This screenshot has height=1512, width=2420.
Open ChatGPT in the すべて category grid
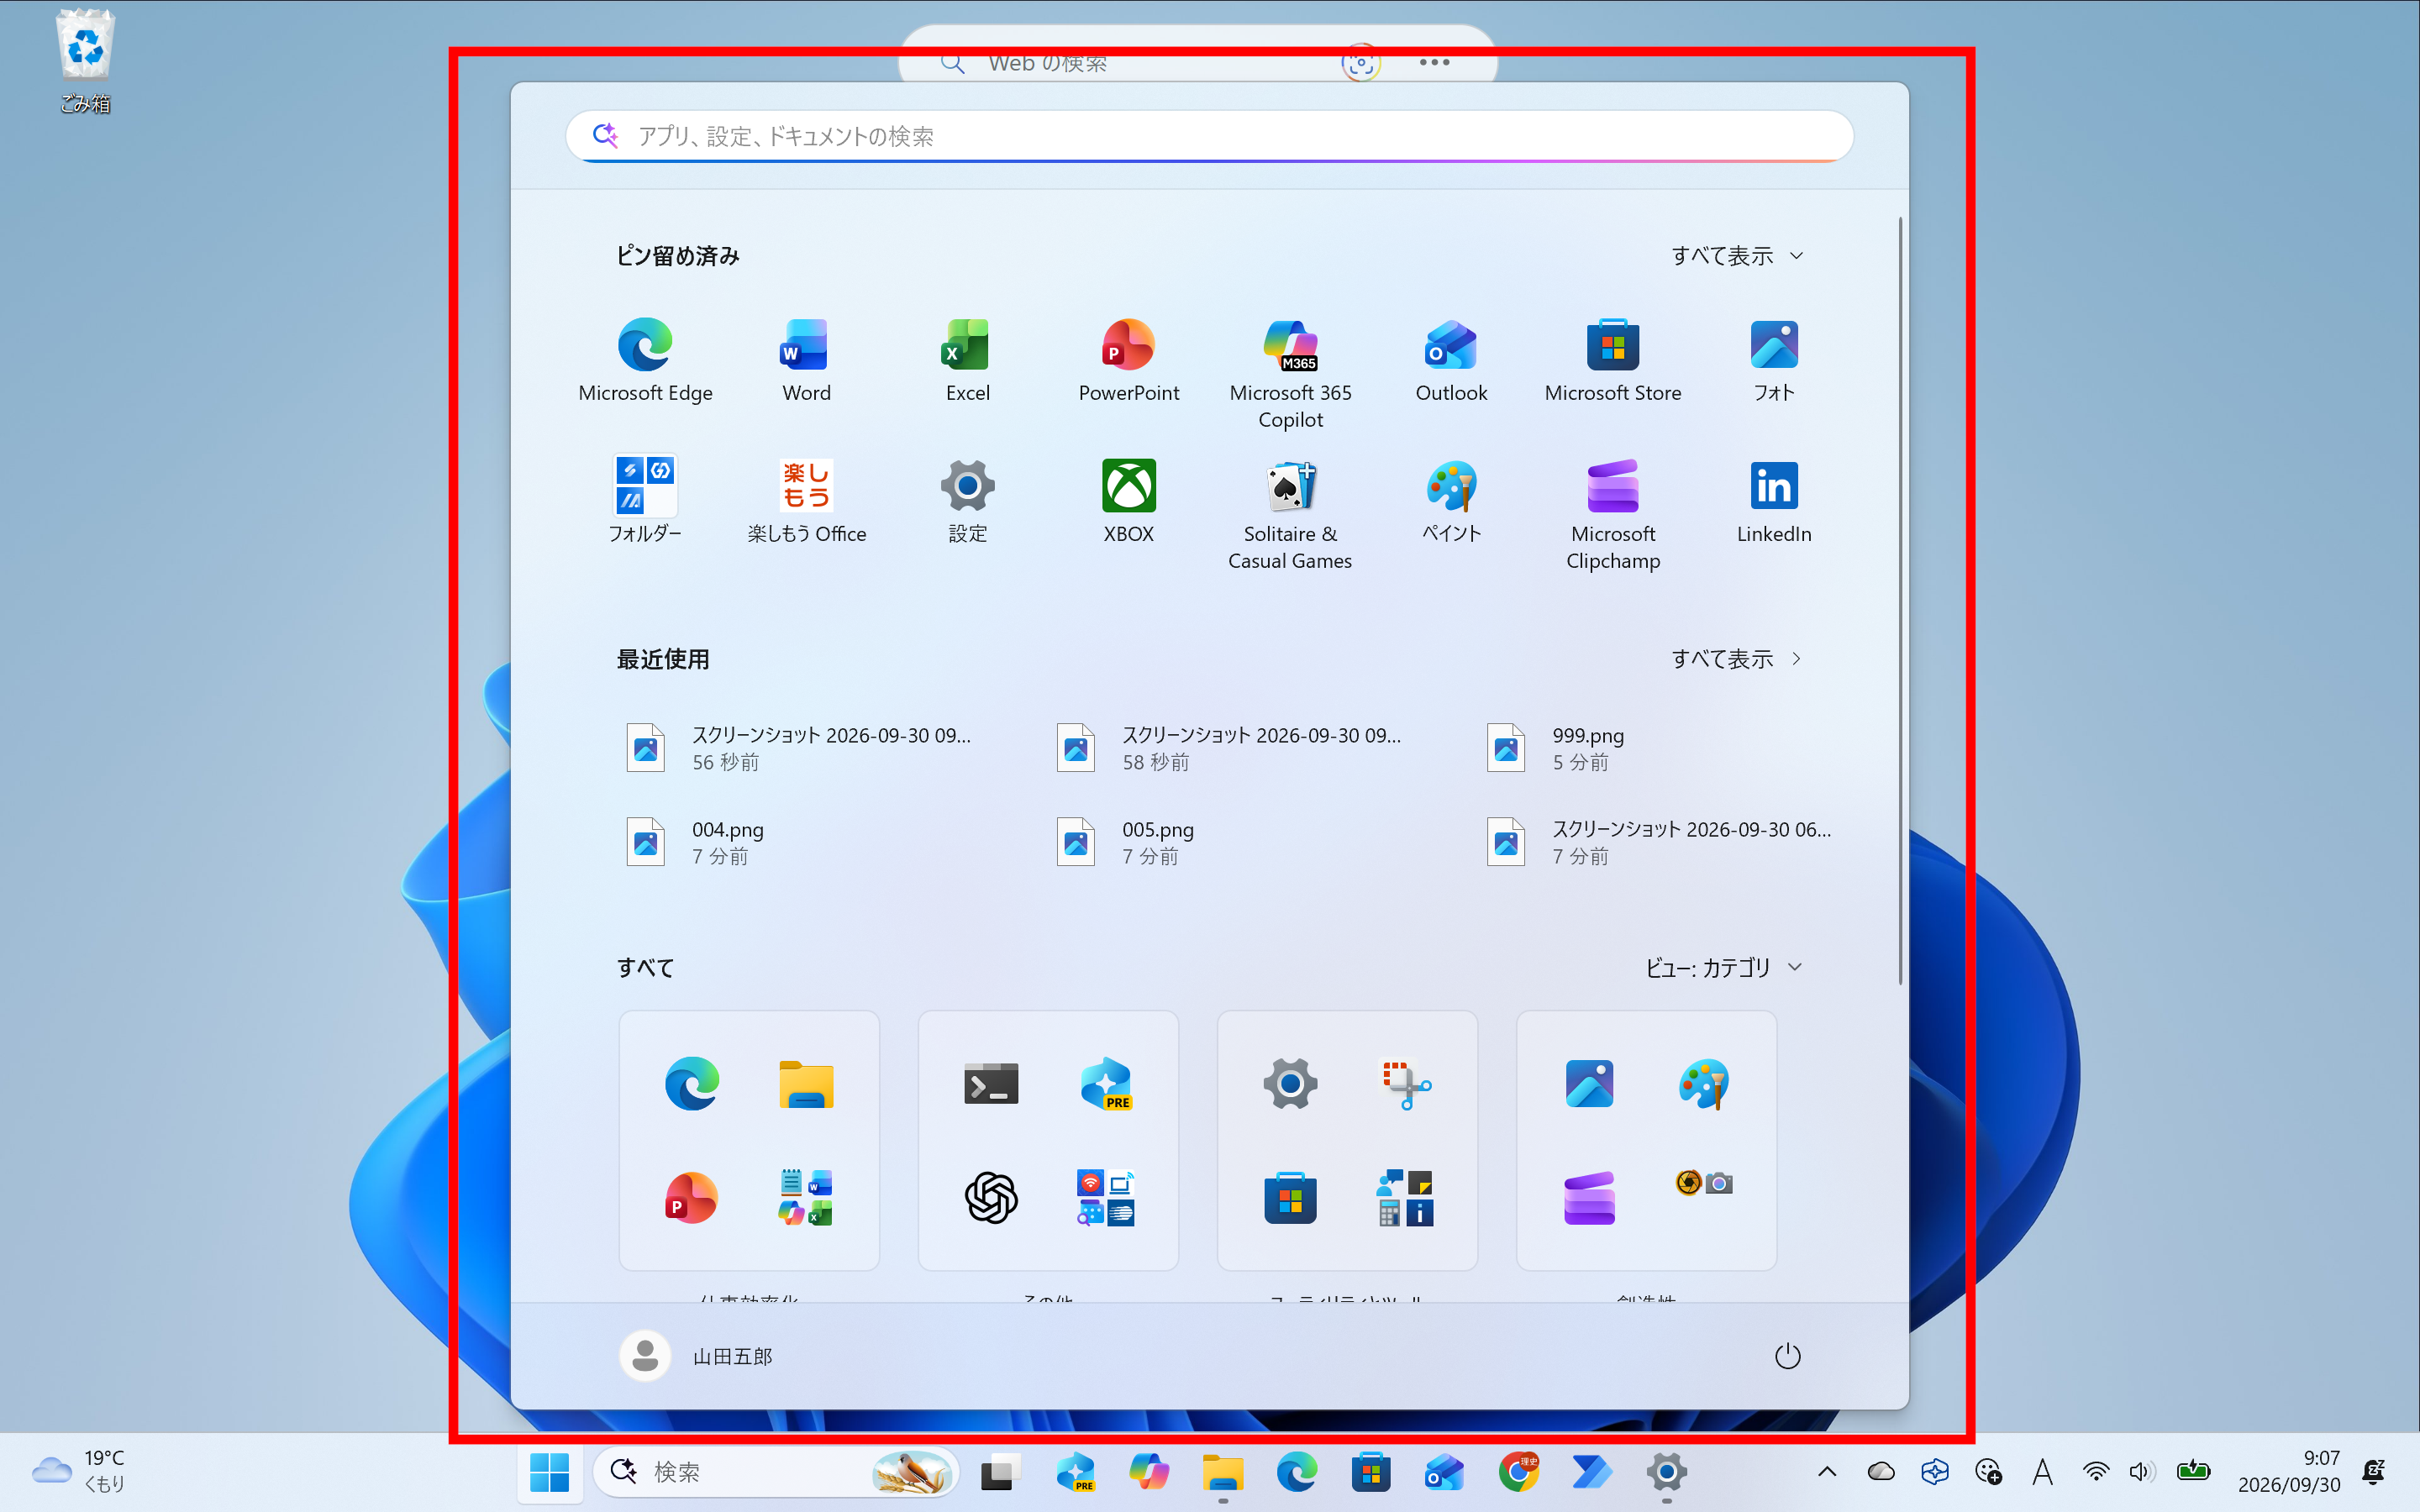click(991, 1197)
